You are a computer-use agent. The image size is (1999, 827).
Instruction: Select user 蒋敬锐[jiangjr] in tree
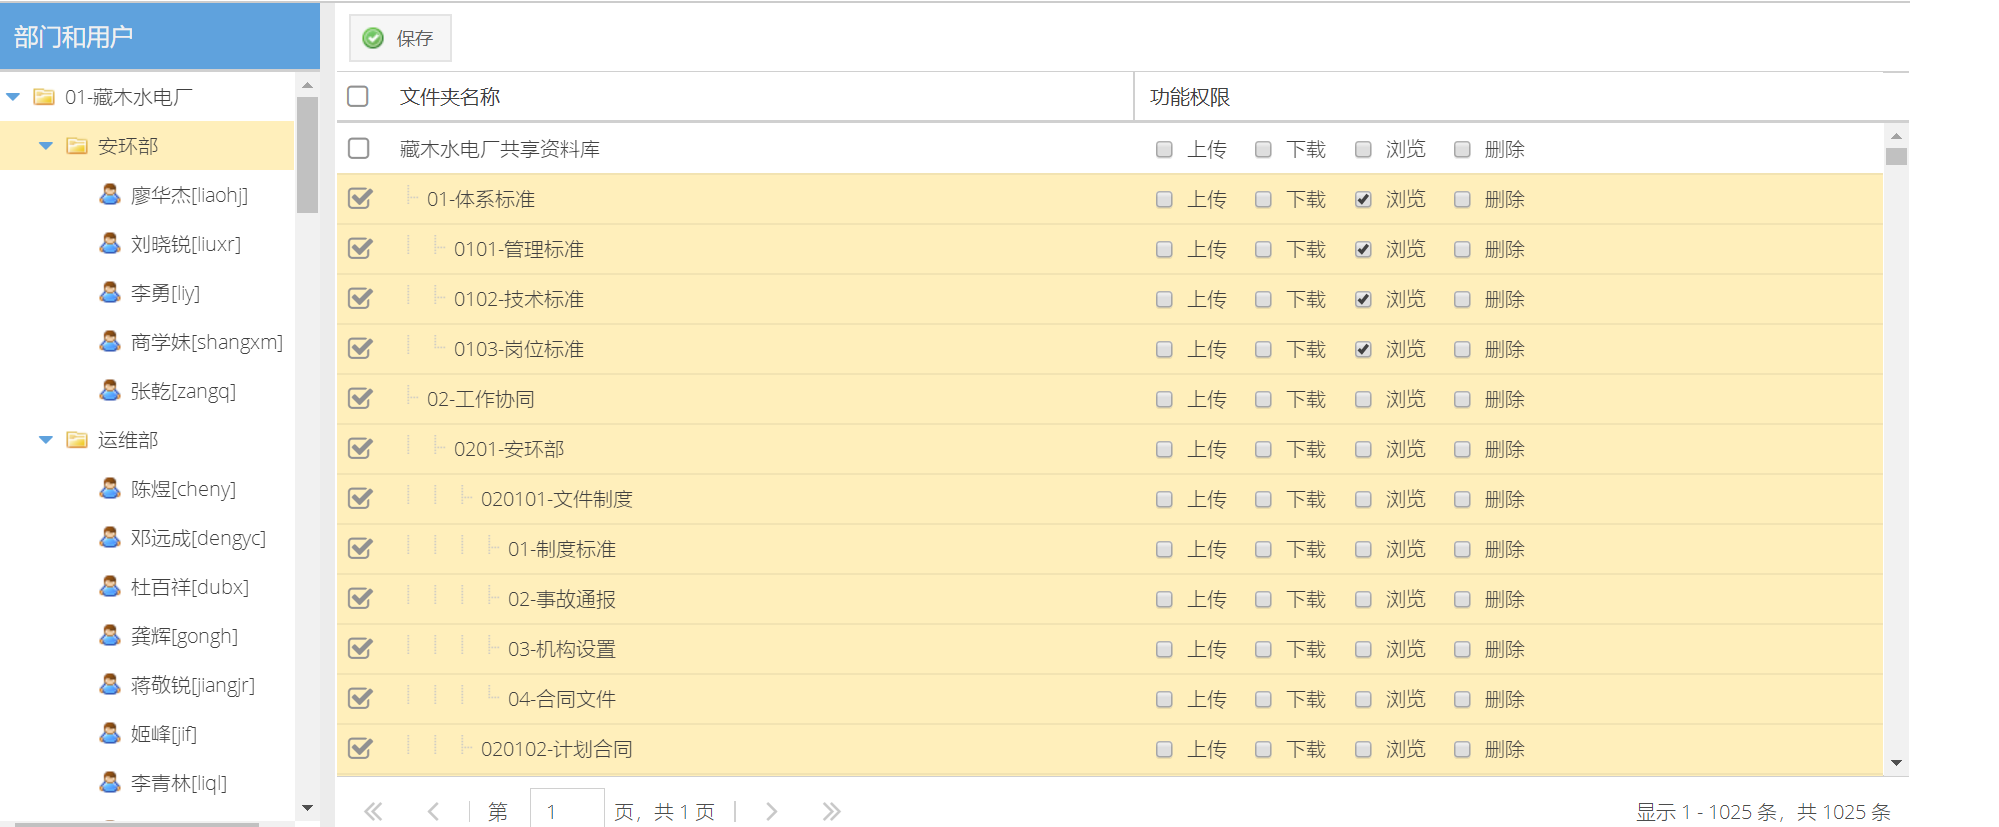point(193,685)
